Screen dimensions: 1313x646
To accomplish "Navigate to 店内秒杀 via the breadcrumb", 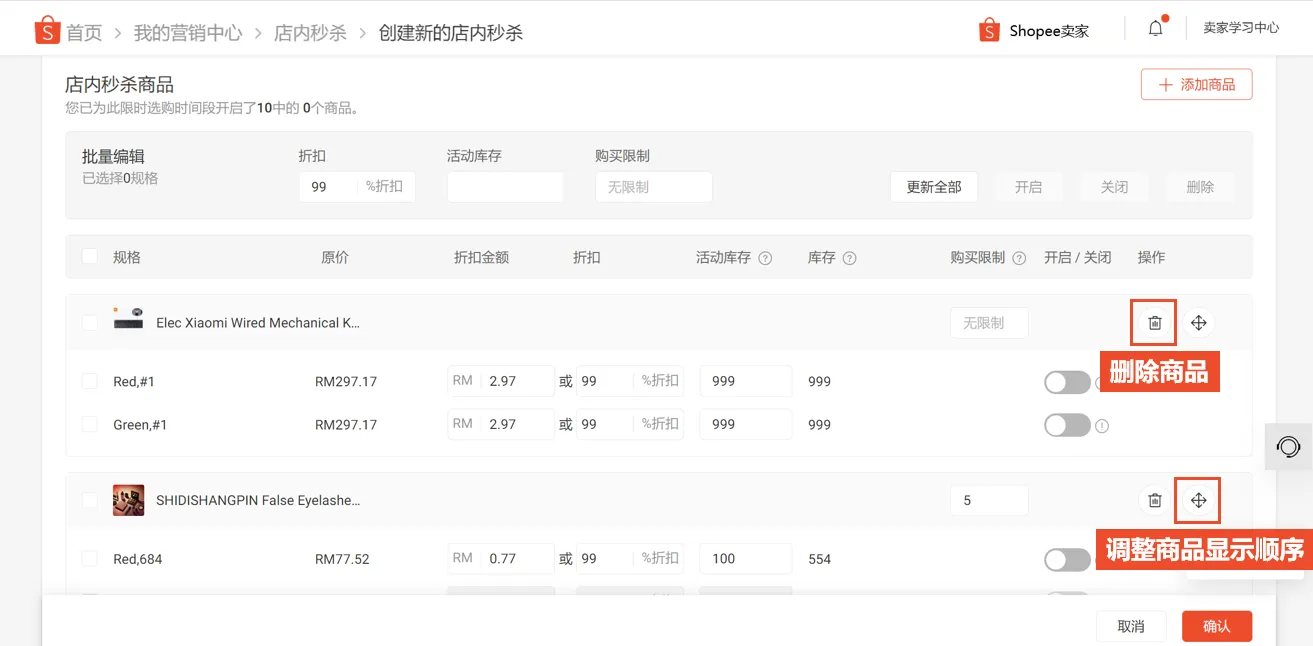I will [315, 31].
